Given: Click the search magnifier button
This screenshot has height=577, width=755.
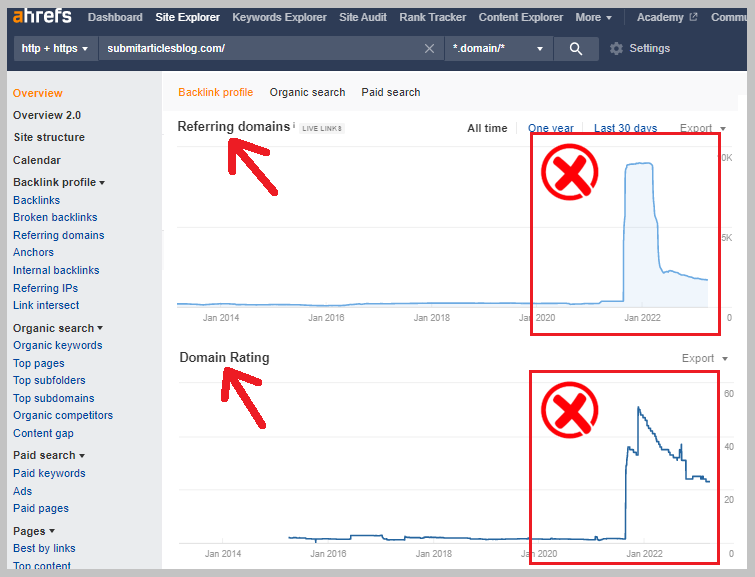Looking at the screenshot, I should pyautogui.click(x=576, y=49).
